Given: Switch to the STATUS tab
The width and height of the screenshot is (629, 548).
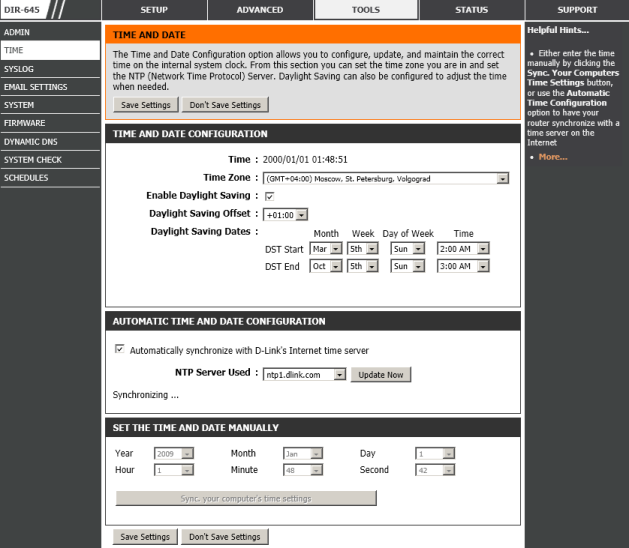Looking at the screenshot, I should point(472,10).
